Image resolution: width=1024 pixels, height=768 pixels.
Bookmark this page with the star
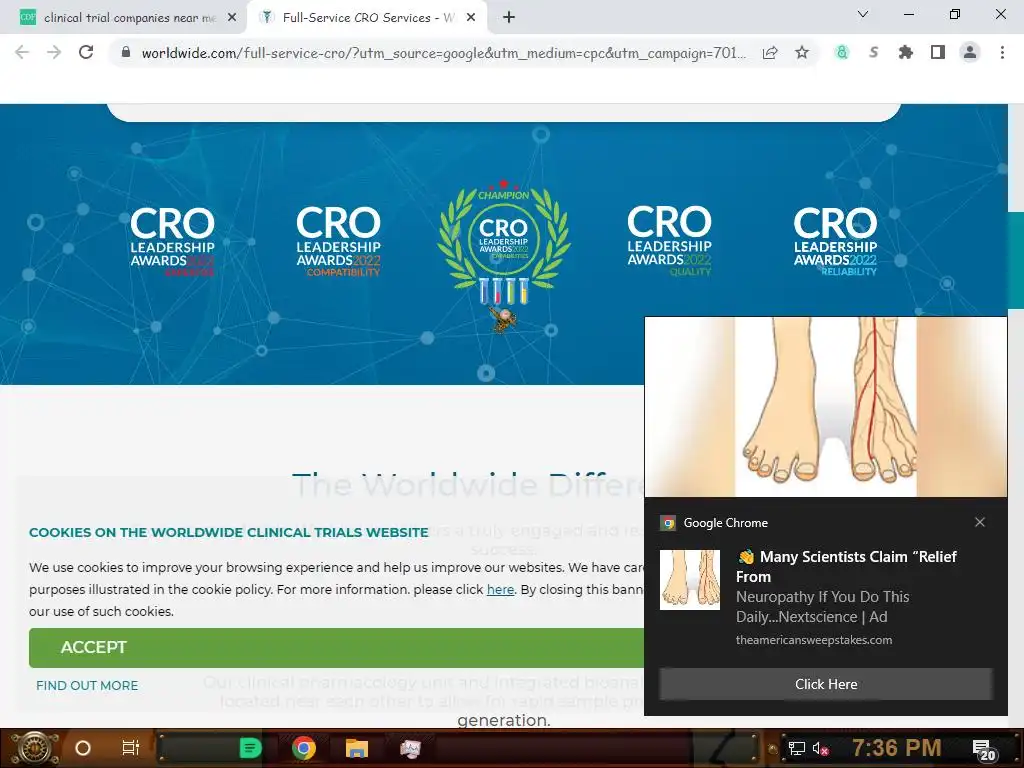pos(802,52)
